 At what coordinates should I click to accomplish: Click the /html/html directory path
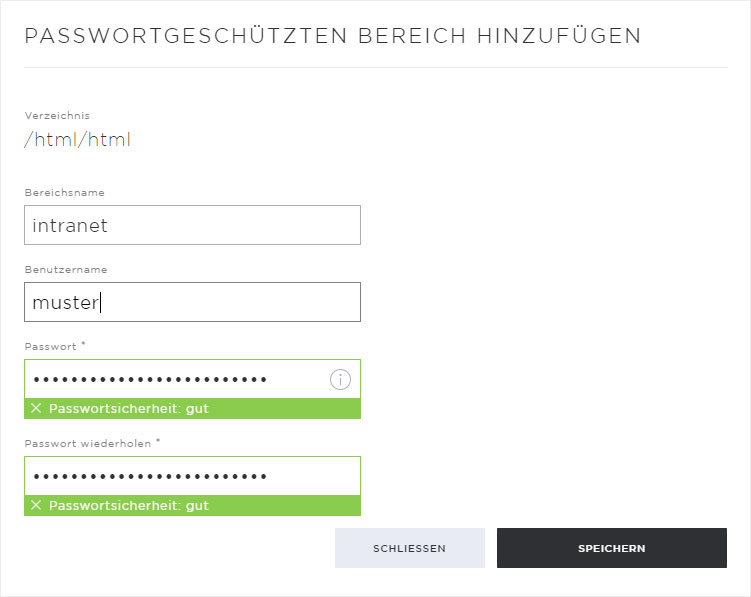point(78,139)
